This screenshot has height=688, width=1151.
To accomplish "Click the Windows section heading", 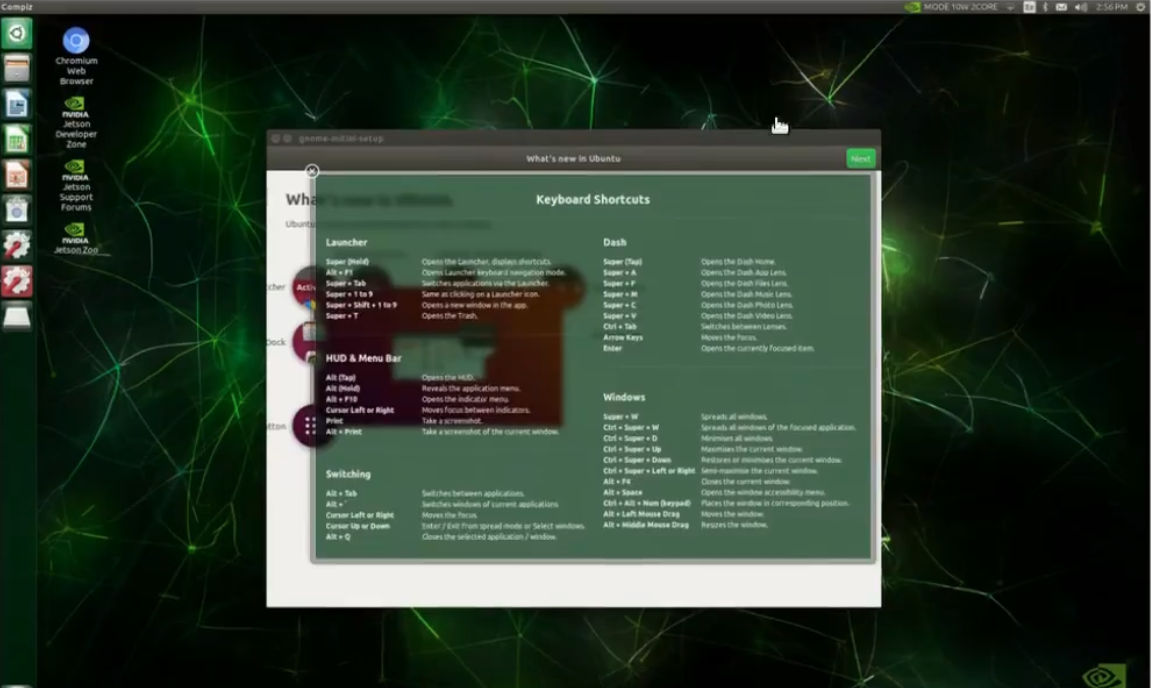I will (624, 397).
